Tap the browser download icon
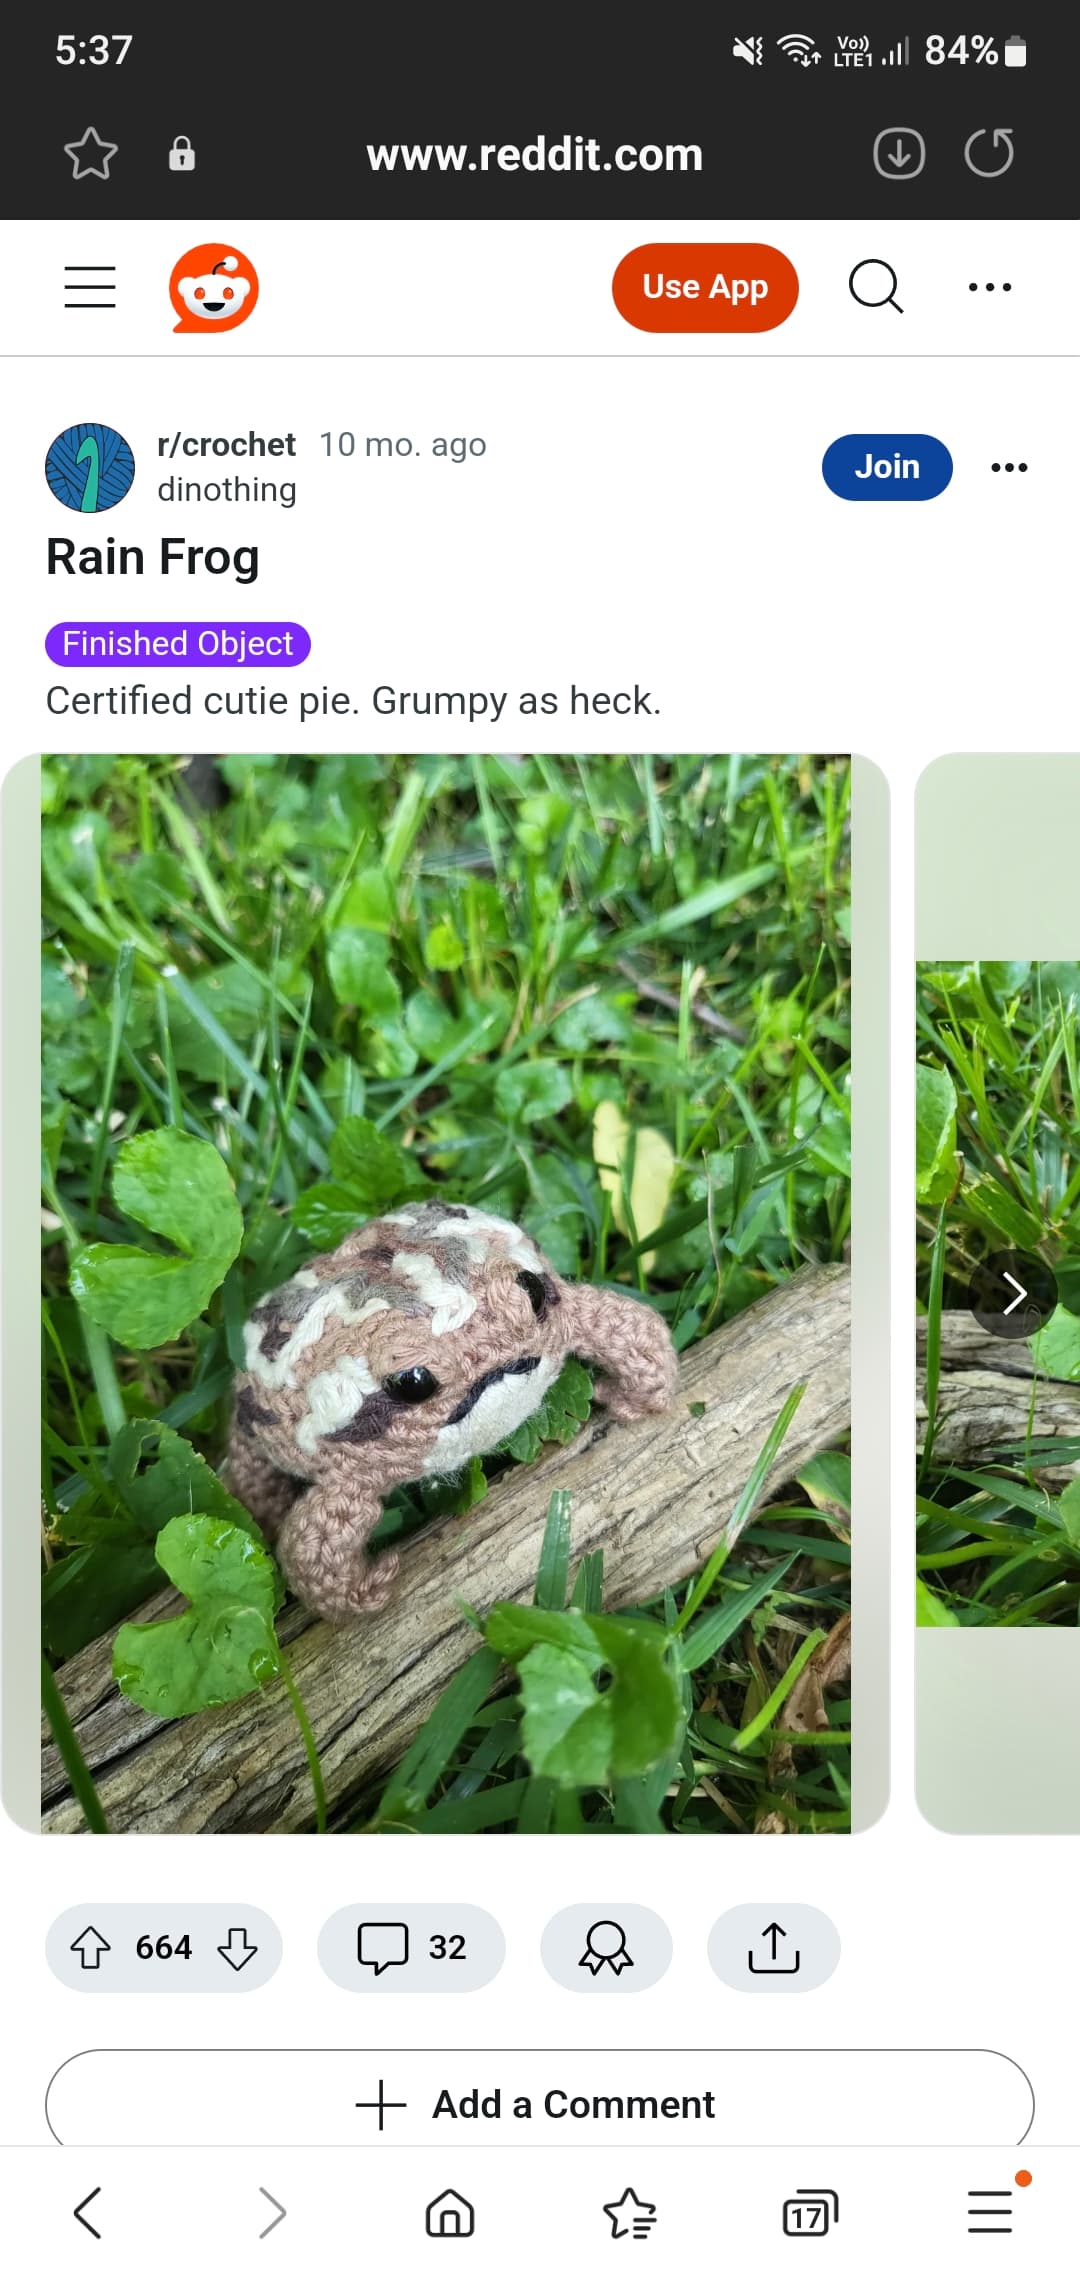The width and height of the screenshot is (1080, 2280). (x=899, y=154)
